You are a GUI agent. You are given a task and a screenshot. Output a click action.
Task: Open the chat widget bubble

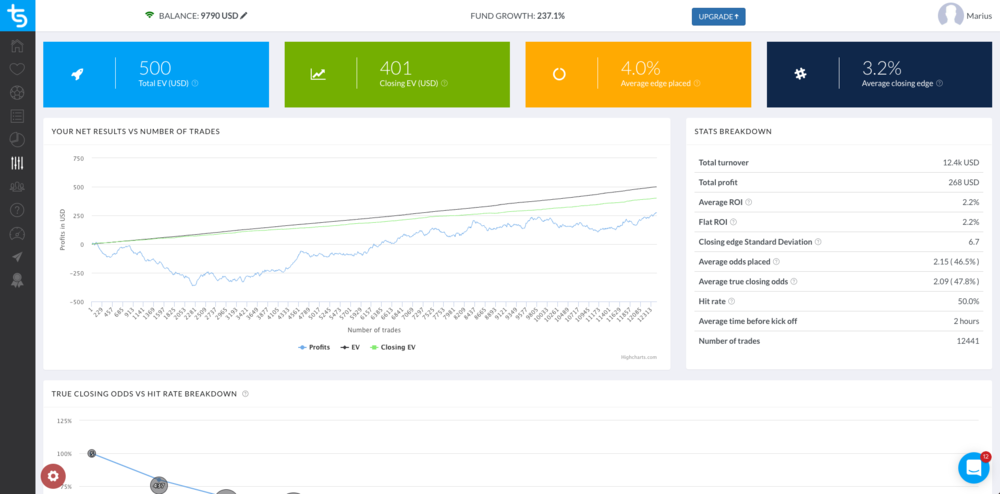tap(974, 468)
